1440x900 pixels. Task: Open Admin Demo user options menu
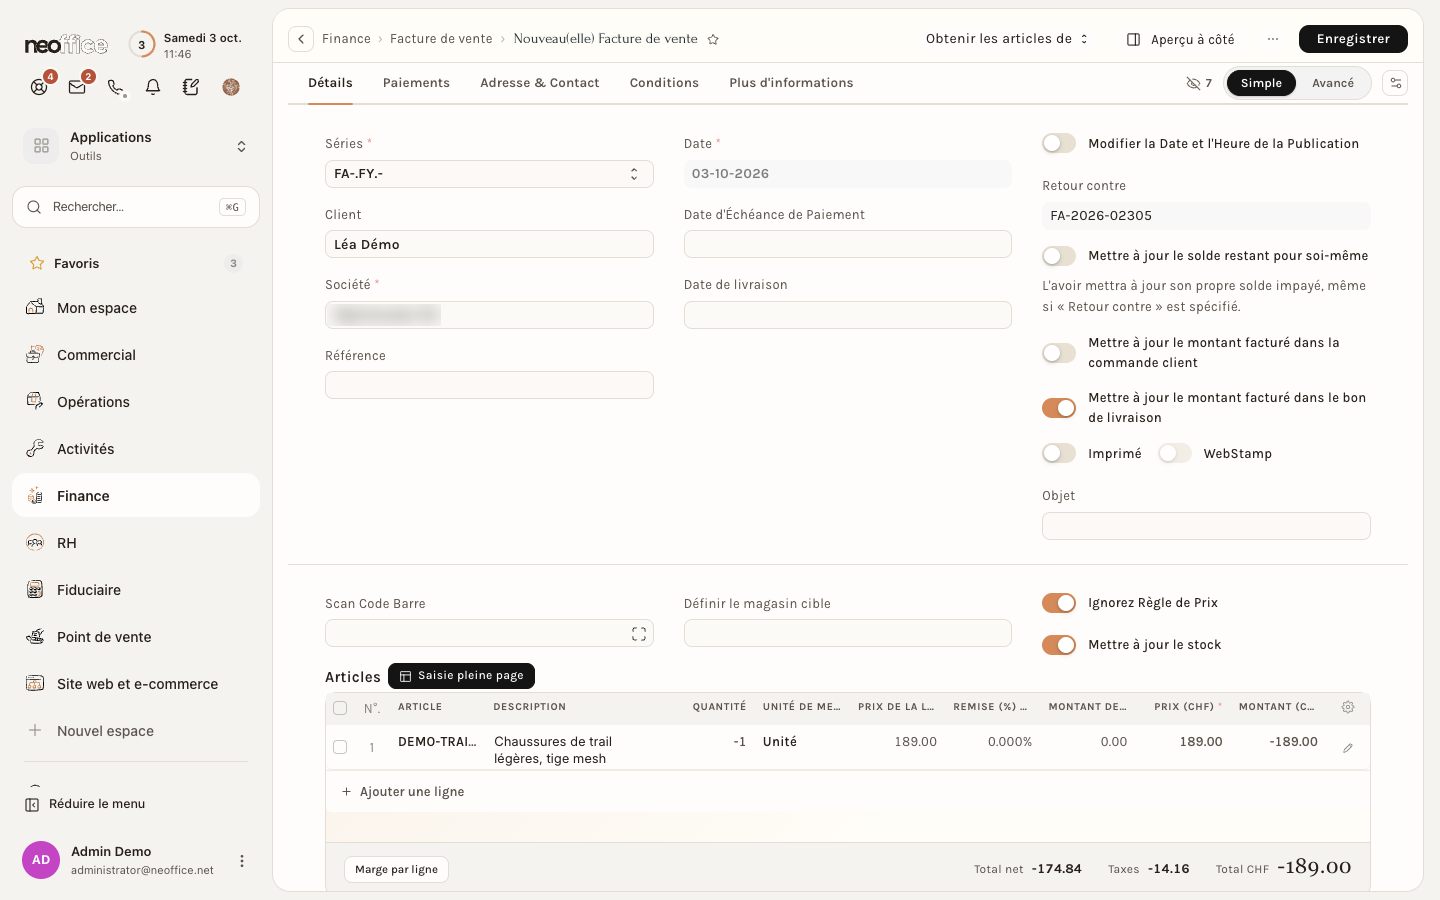click(242, 861)
